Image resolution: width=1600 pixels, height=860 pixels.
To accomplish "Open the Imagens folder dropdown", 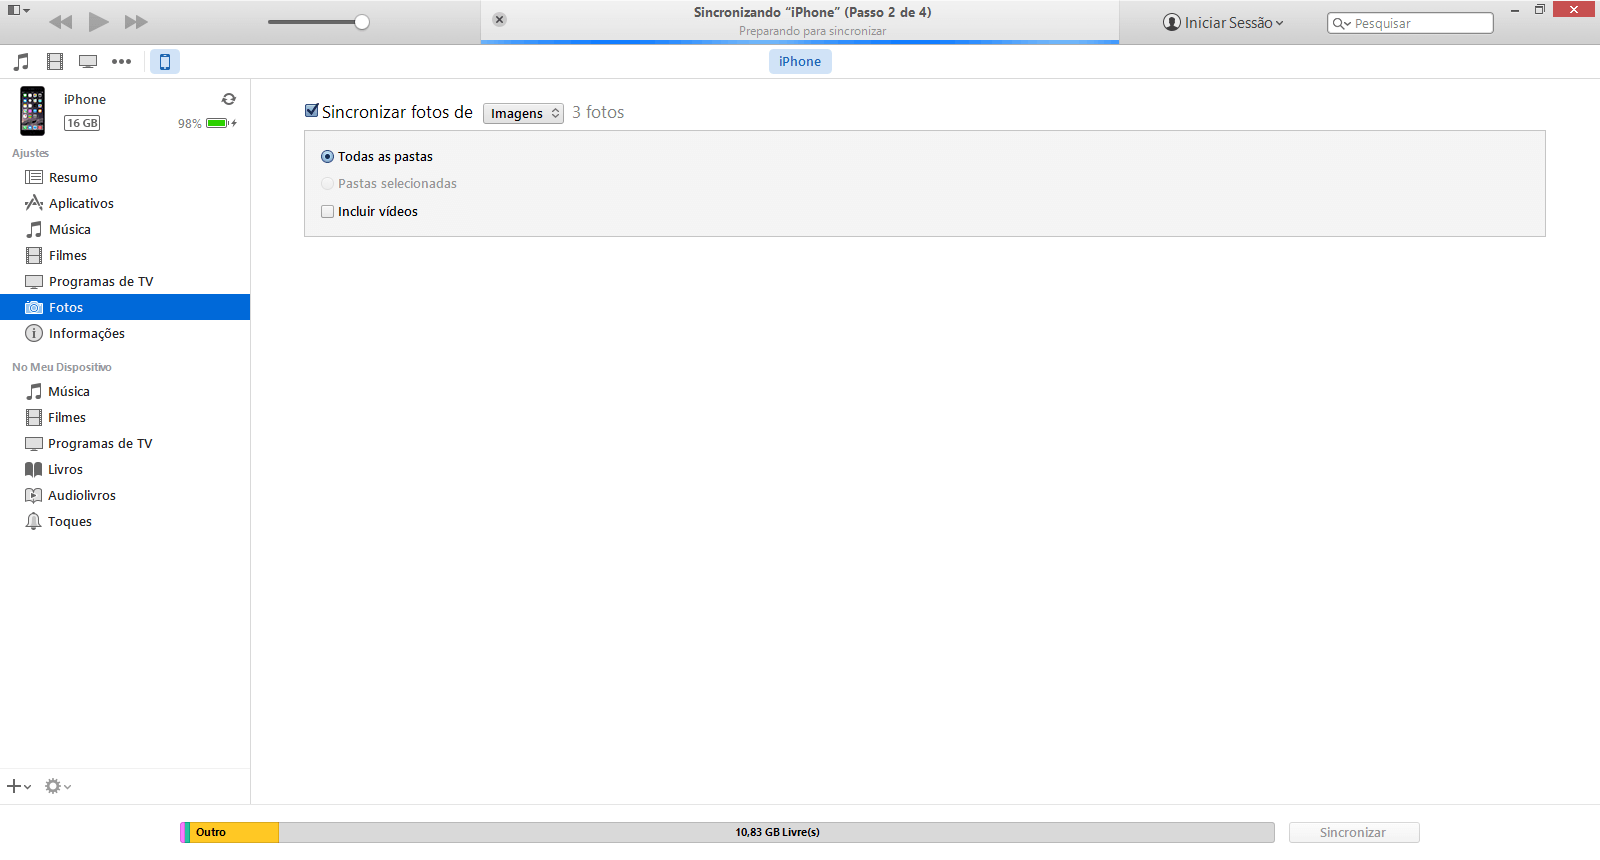I will click(523, 113).
